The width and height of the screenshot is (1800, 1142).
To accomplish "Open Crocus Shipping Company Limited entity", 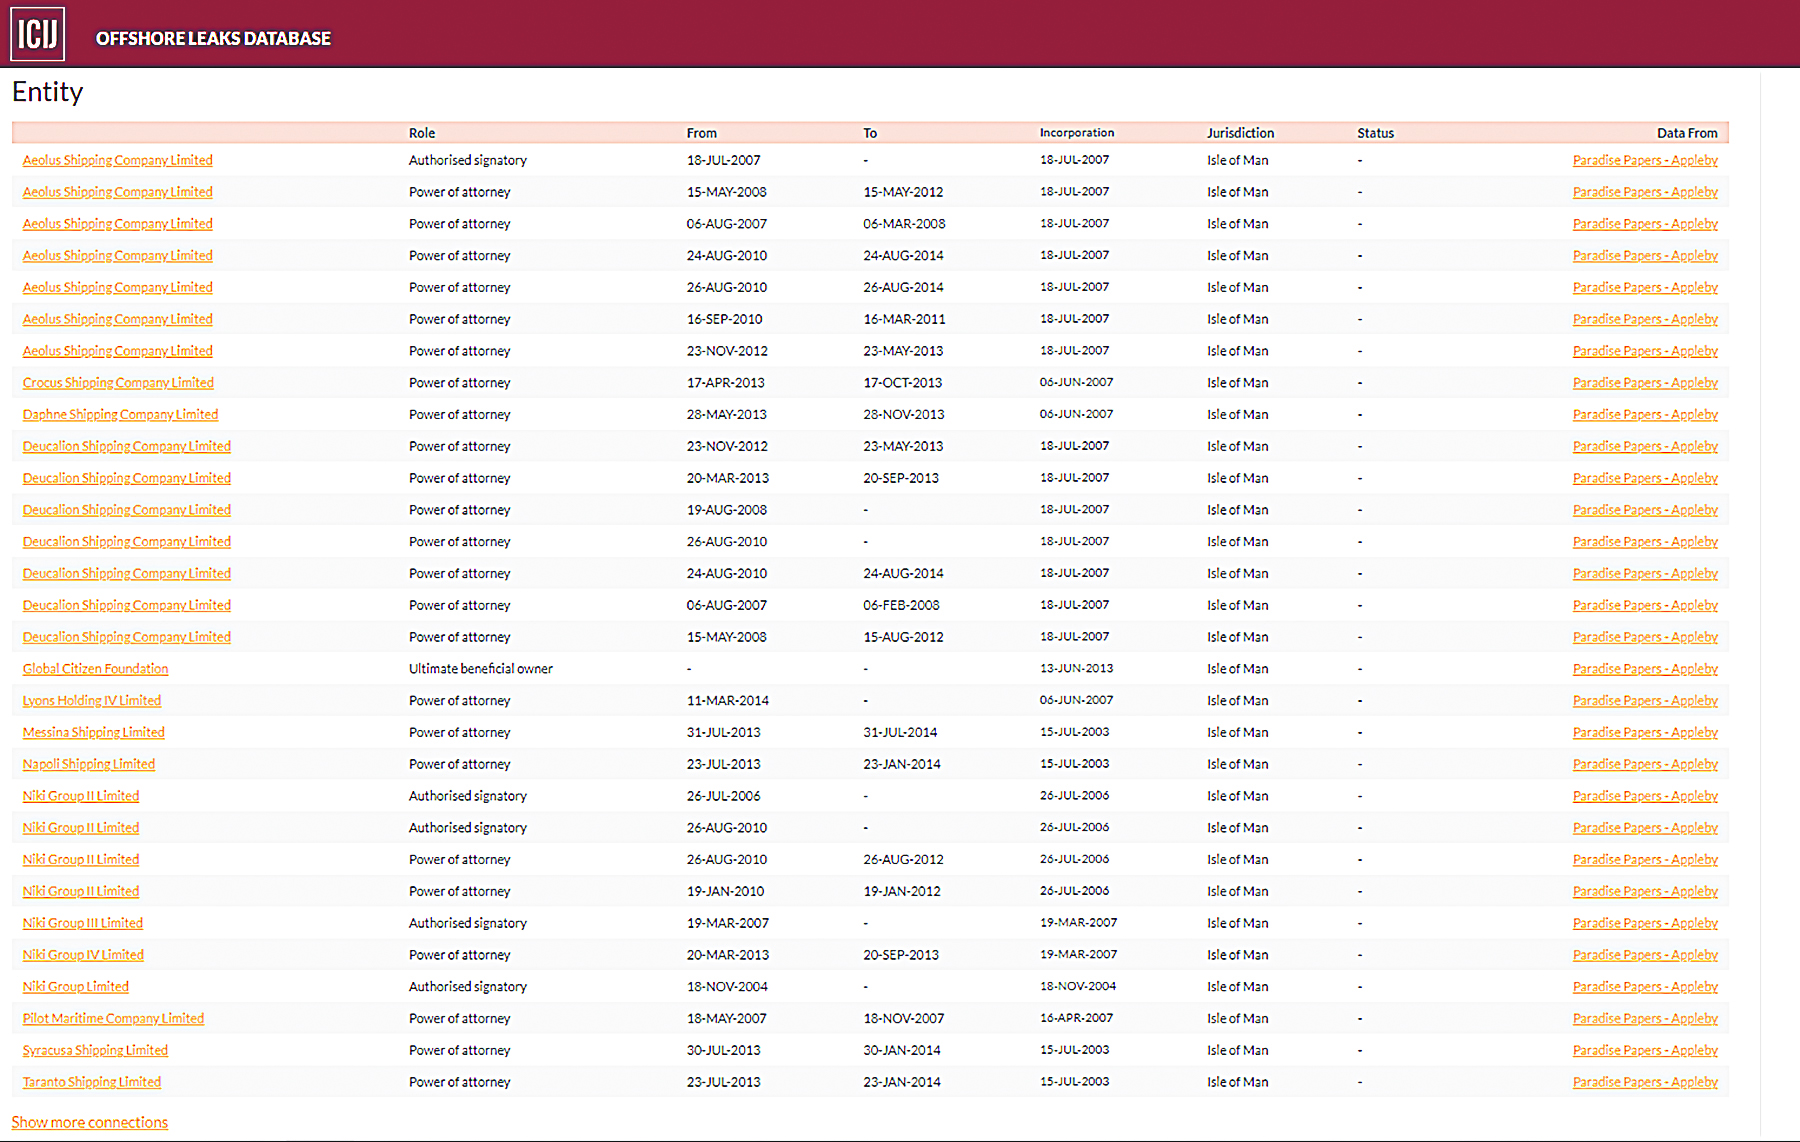I will (x=118, y=383).
